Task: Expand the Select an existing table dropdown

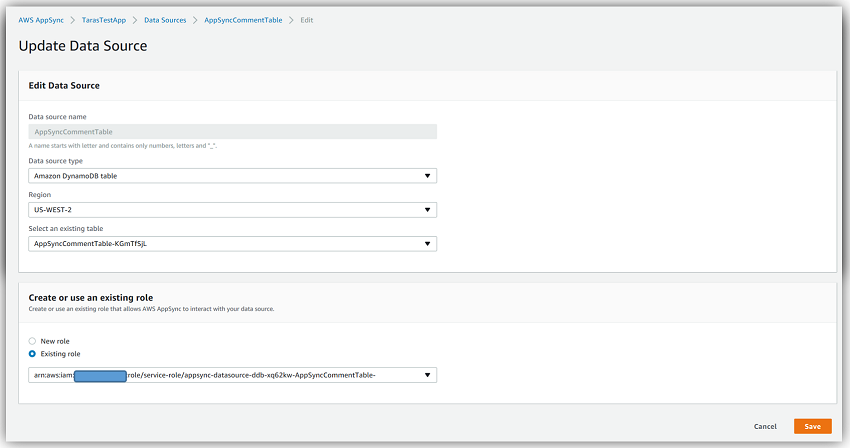Action: pyautogui.click(x=232, y=244)
